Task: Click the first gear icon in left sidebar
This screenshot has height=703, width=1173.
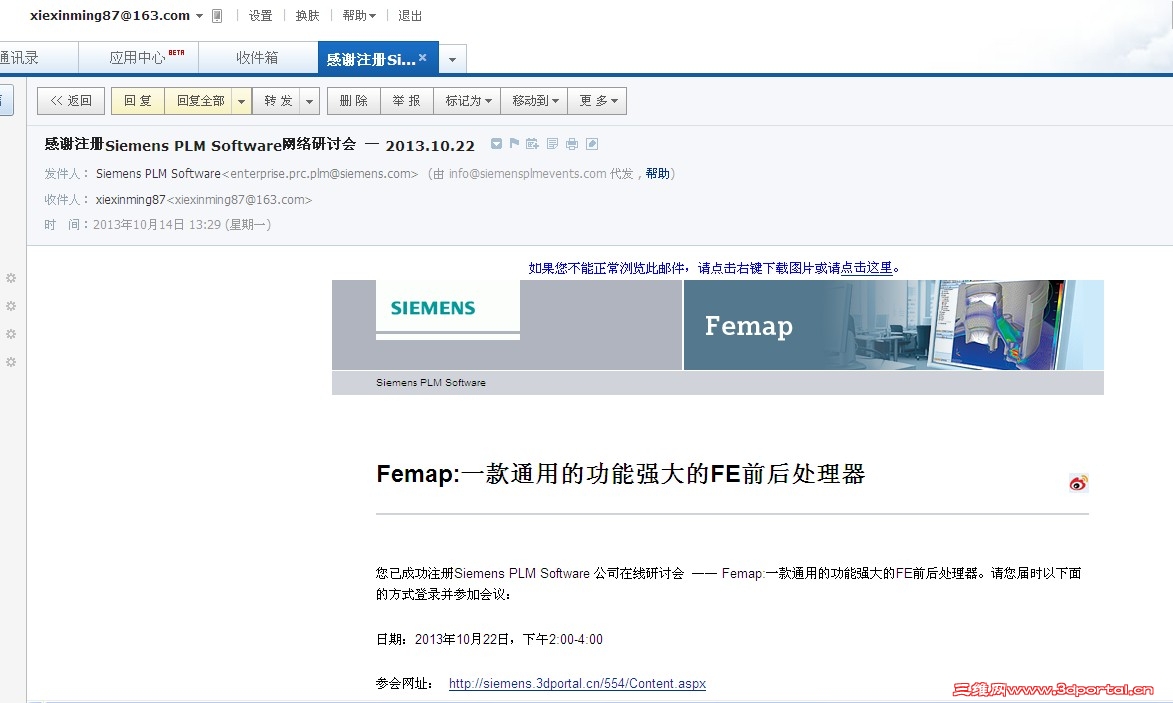Action: 11,277
